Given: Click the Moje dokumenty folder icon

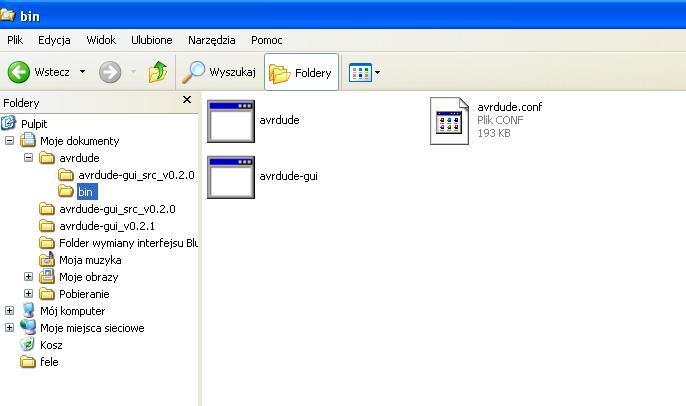Looking at the screenshot, I should point(28,140).
